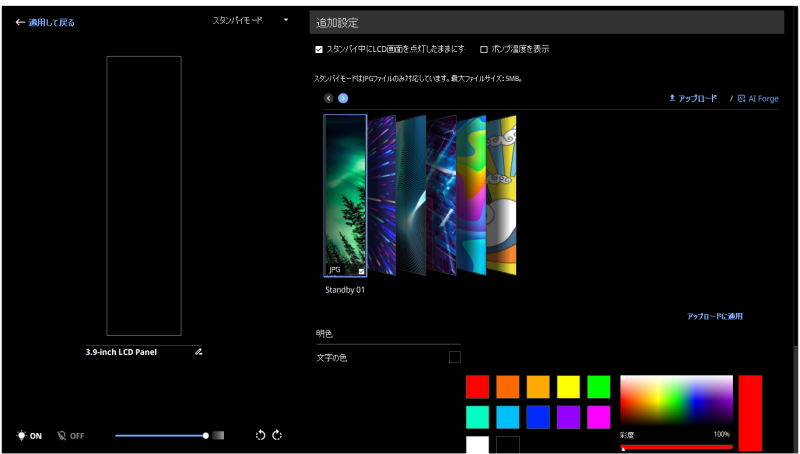Click the rotate clockwise icon
800x454 pixels.
pyautogui.click(x=277, y=435)
